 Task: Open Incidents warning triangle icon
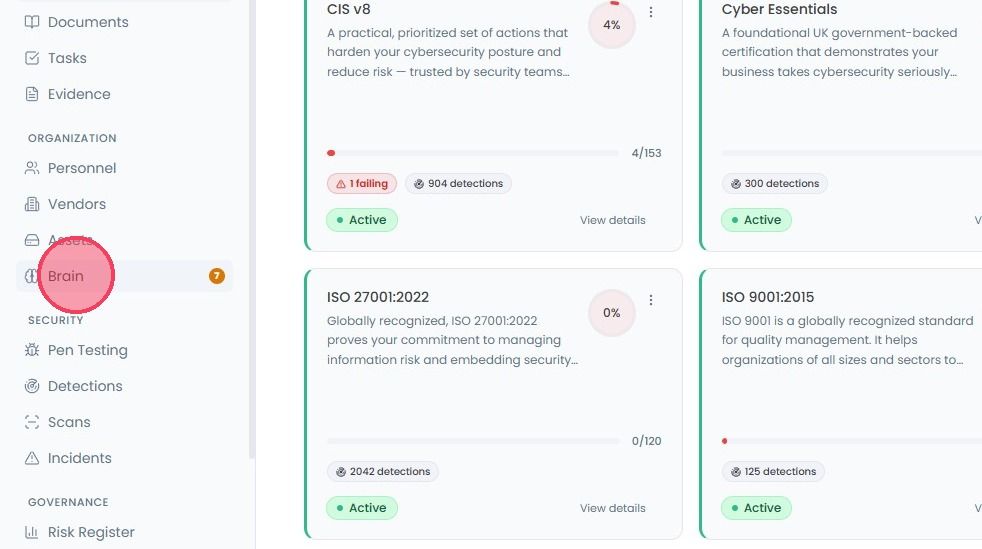(x=31, y=458)
